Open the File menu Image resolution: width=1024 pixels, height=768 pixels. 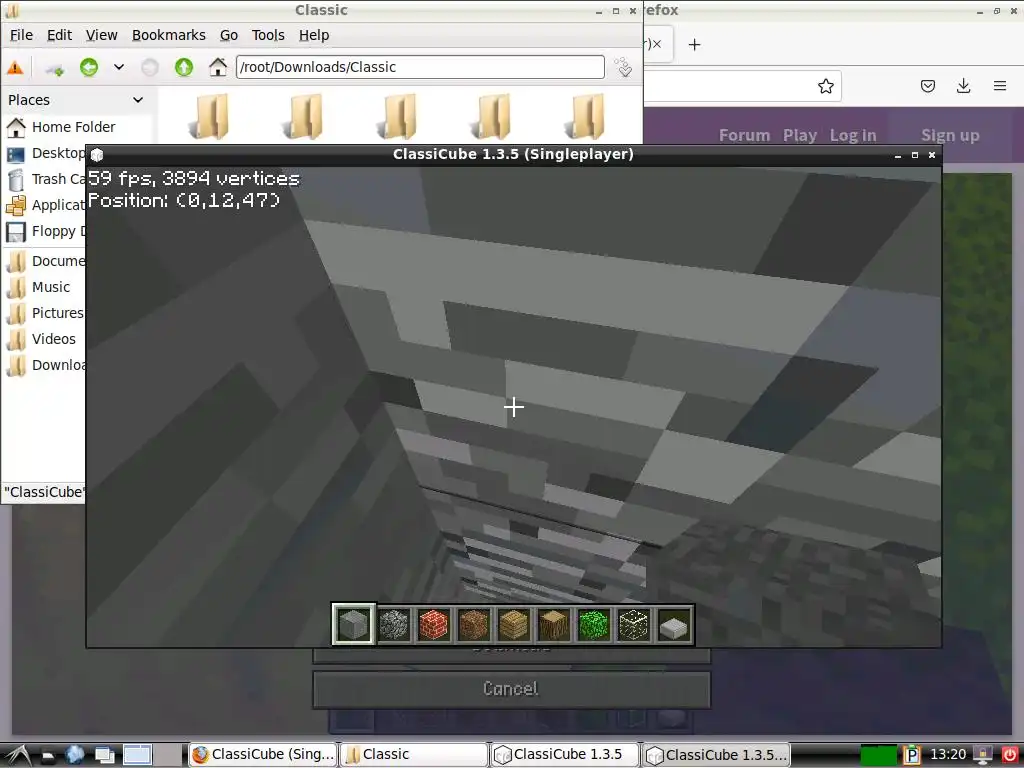pyautogui.click(x=21, y=35)
